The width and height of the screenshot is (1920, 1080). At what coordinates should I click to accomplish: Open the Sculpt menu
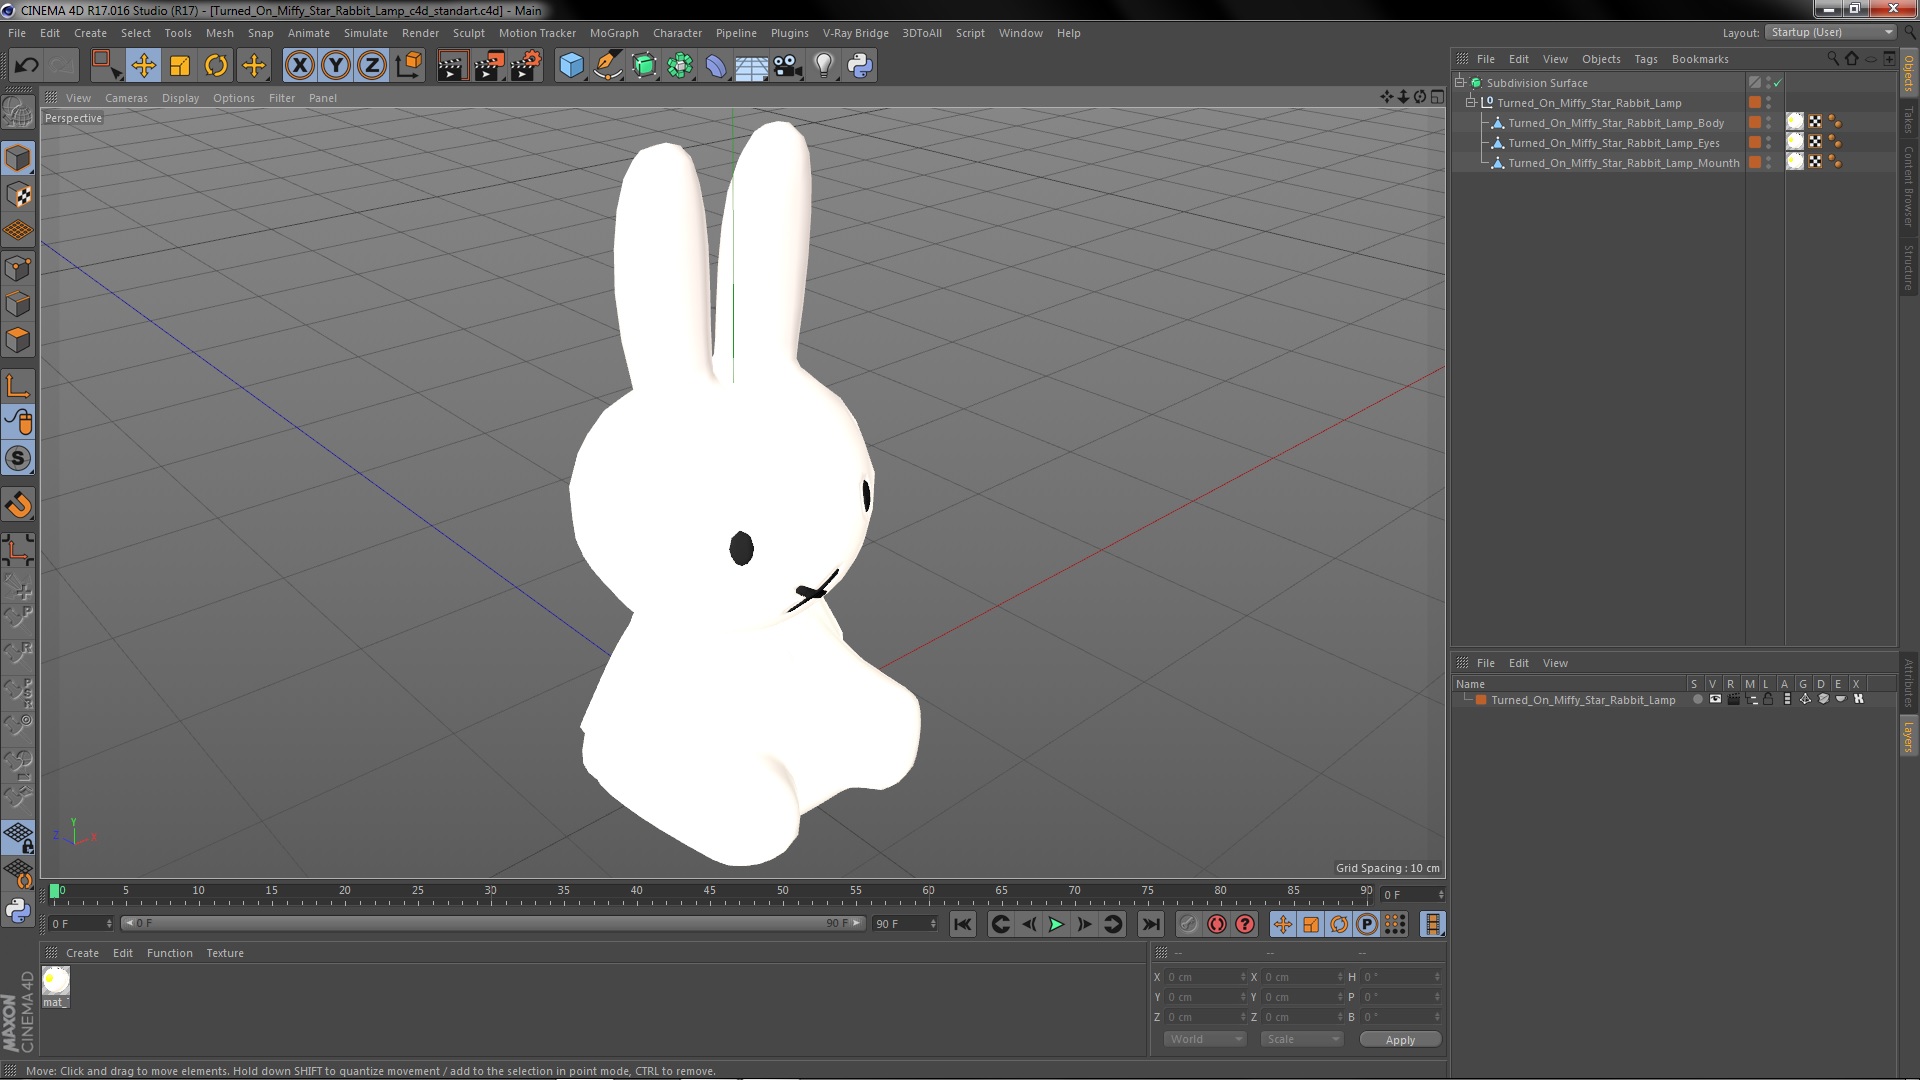pos(468,33)
